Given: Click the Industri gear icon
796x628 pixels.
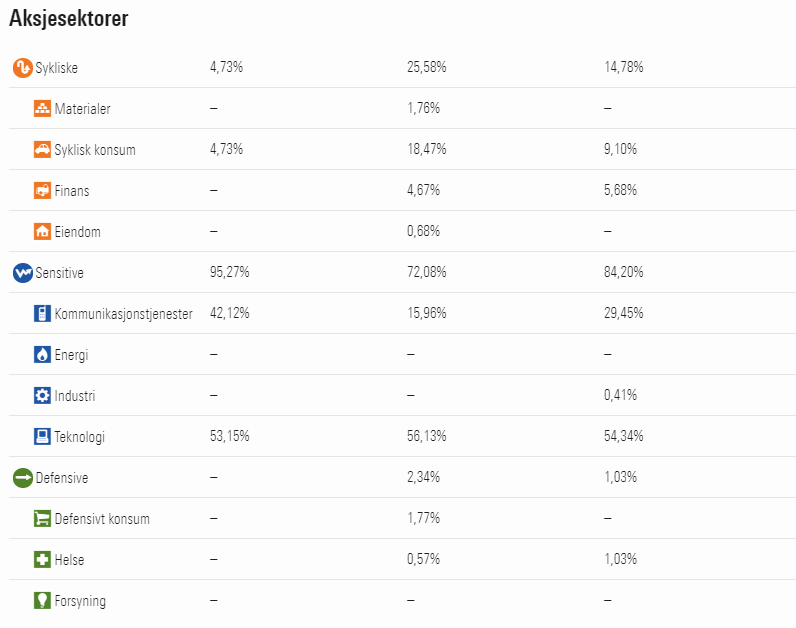Looking at the screenshot, I should point(42,395).
